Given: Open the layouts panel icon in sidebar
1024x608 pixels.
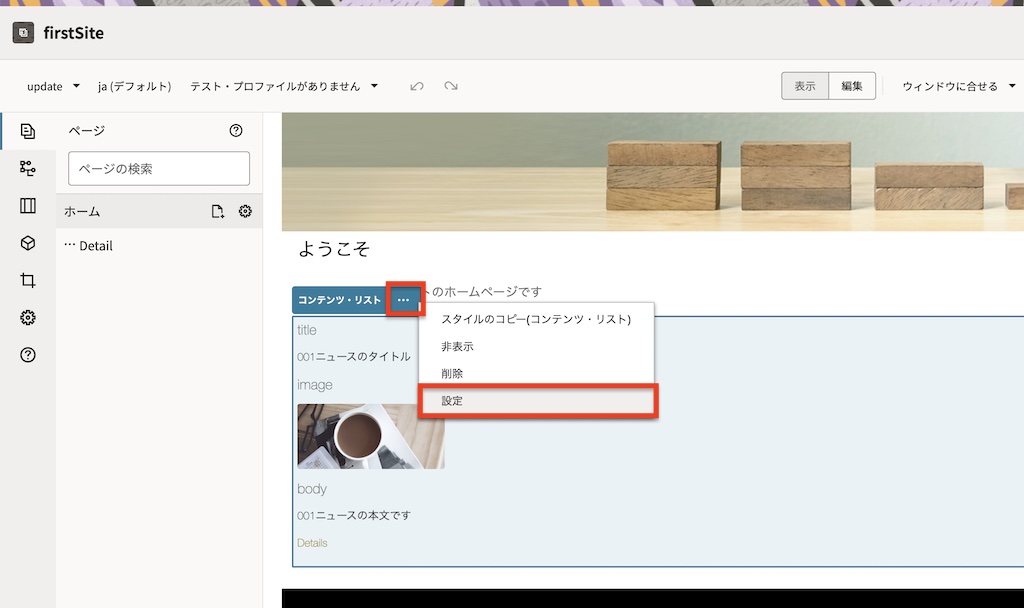Looking at the screenshot, I should pos(28,206).
